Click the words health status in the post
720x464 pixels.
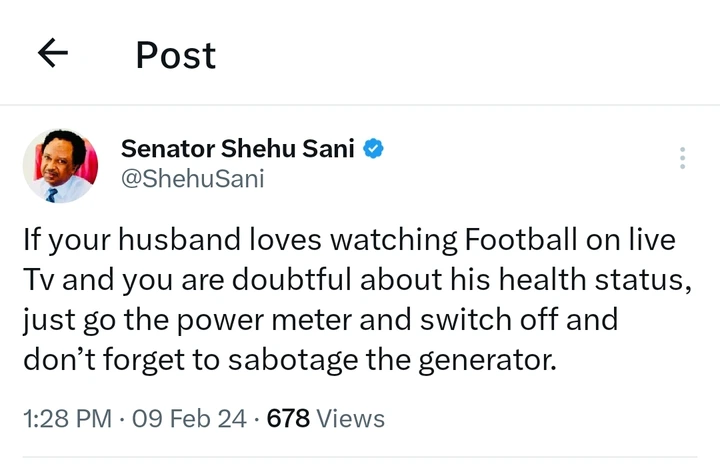[x=595, y=279]
